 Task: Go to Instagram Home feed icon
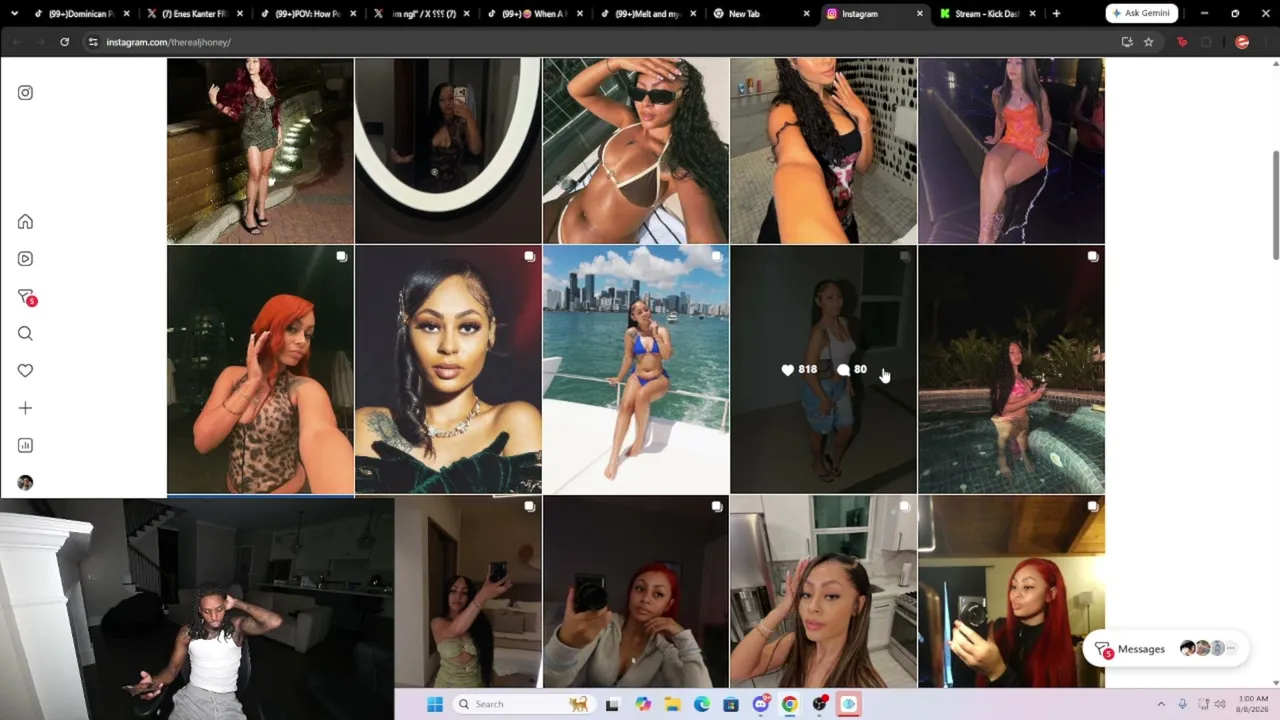click(25, 222)
